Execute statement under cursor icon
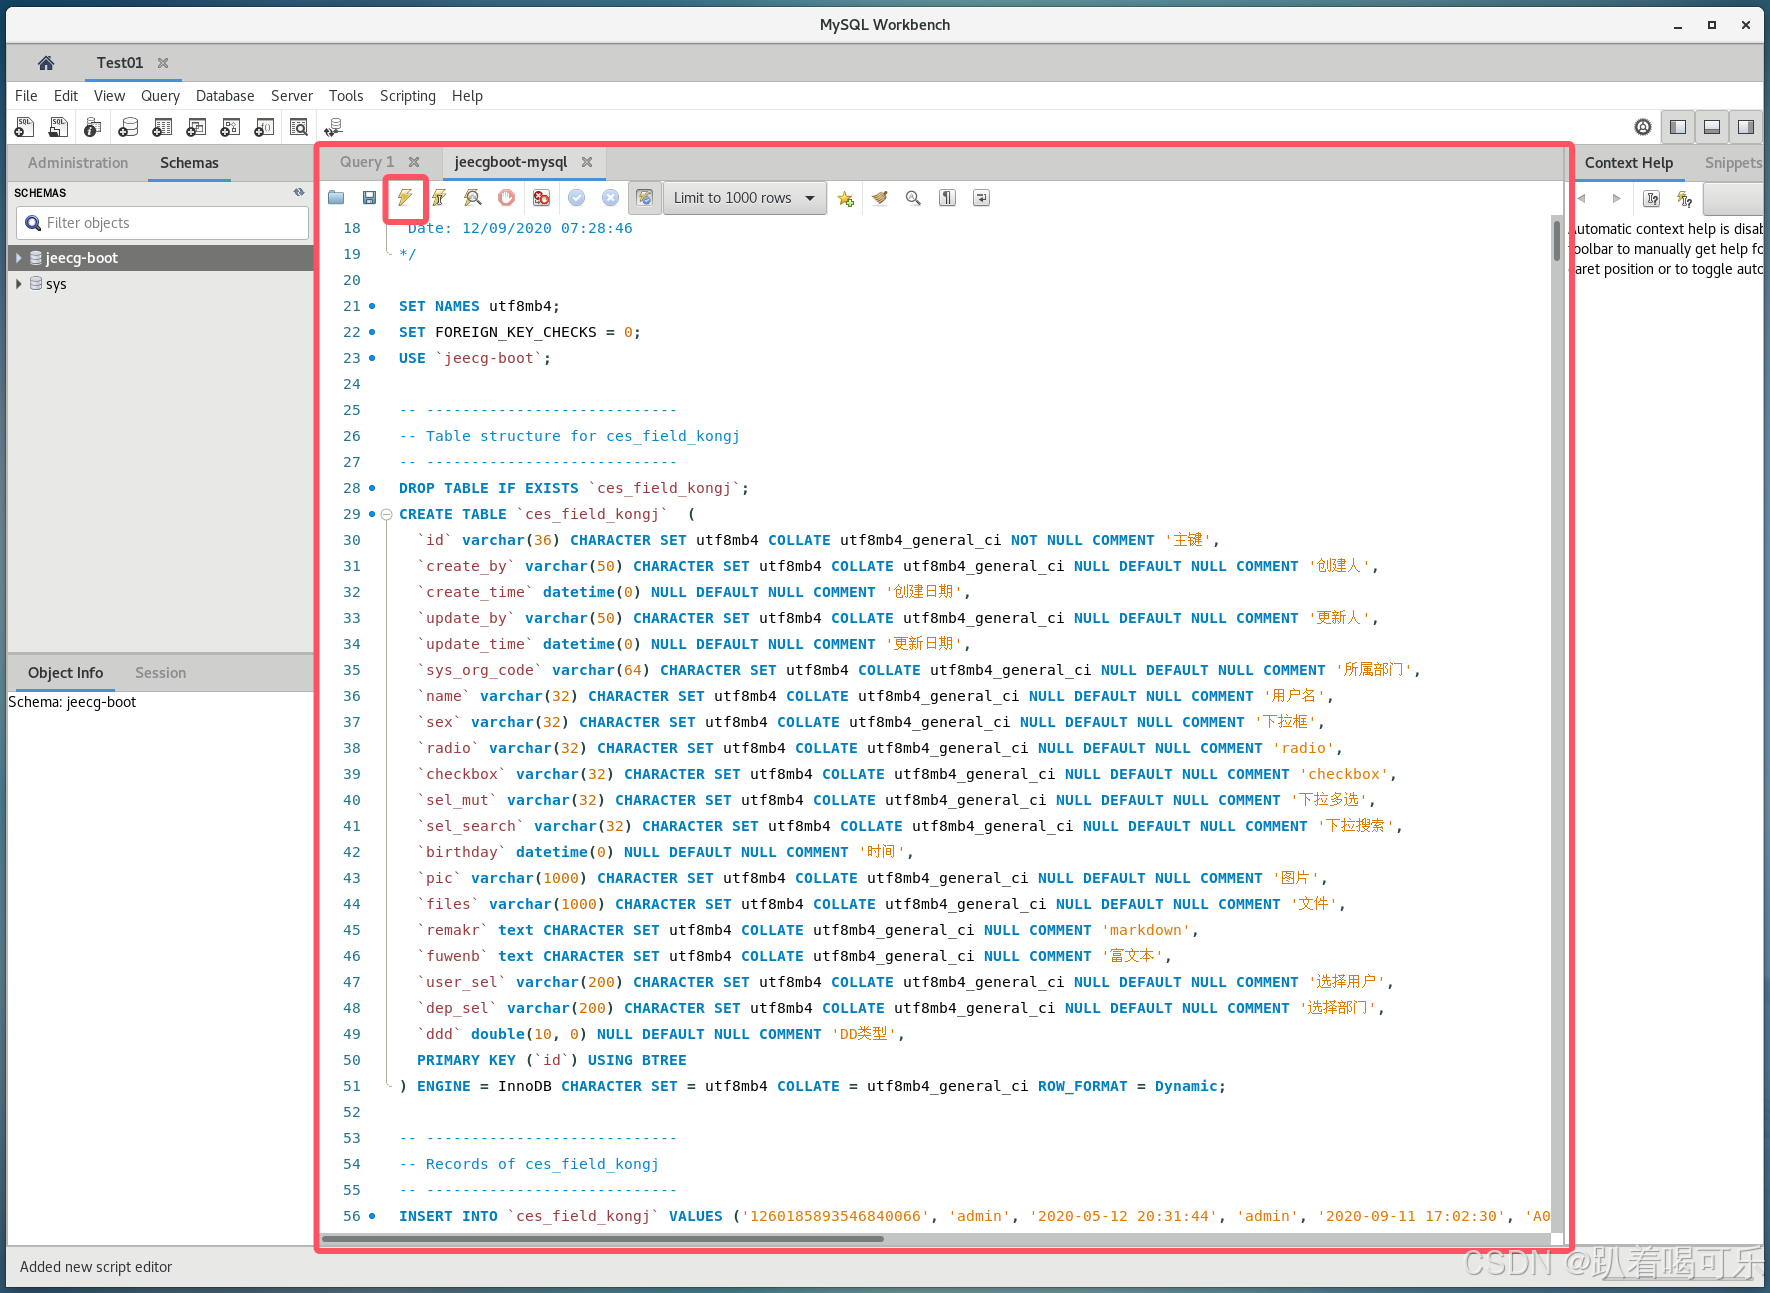The image size is (1770, 1293). 438,198
